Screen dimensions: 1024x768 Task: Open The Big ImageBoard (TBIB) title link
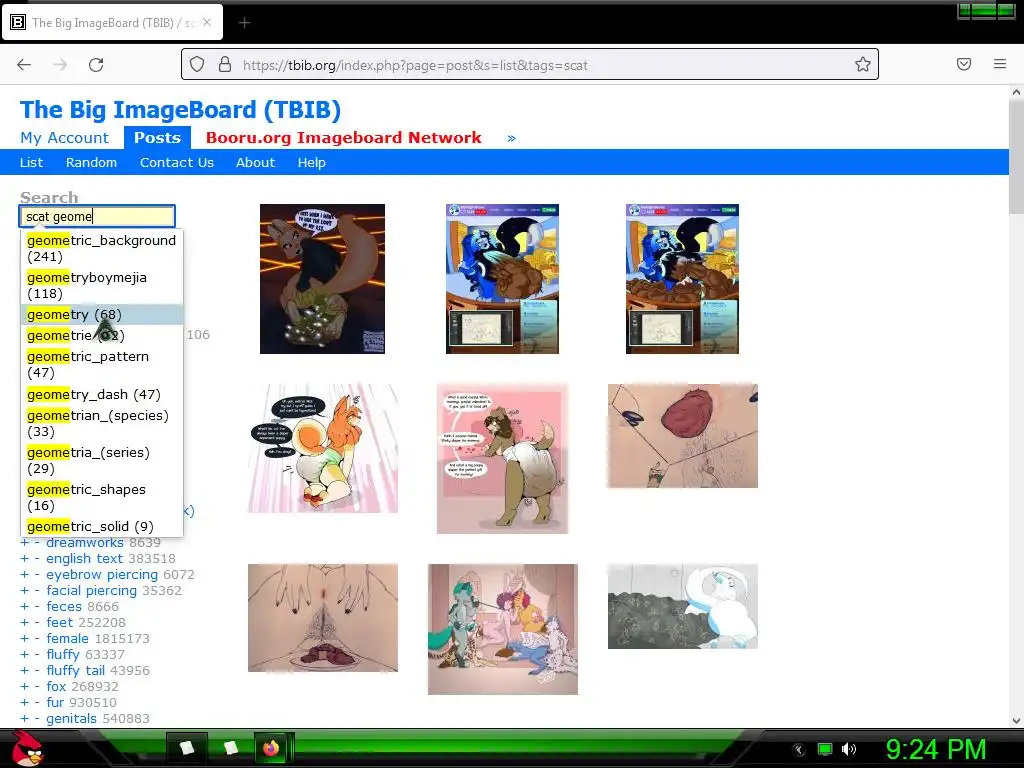[x=180, y=110]
